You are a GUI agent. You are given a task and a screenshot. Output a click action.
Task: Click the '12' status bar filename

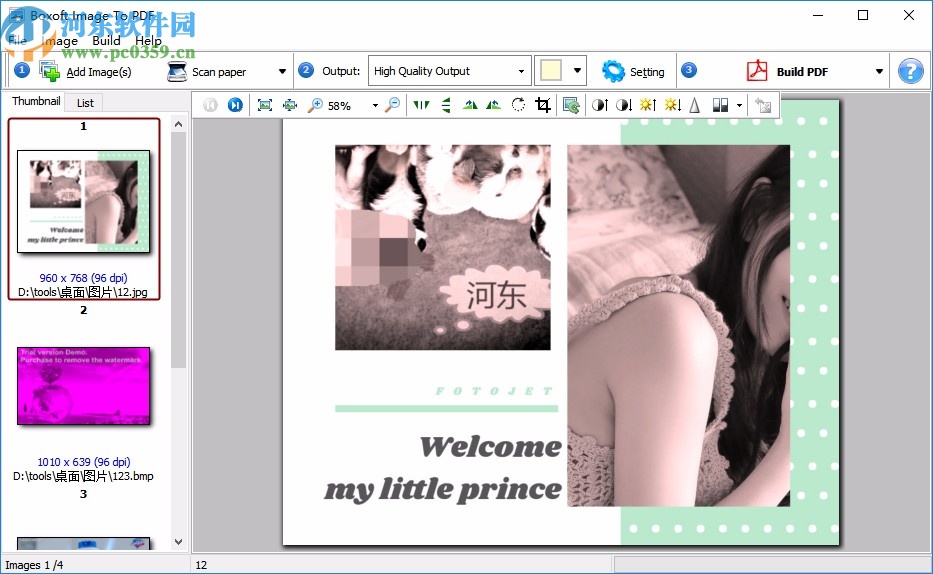point(201,565)
